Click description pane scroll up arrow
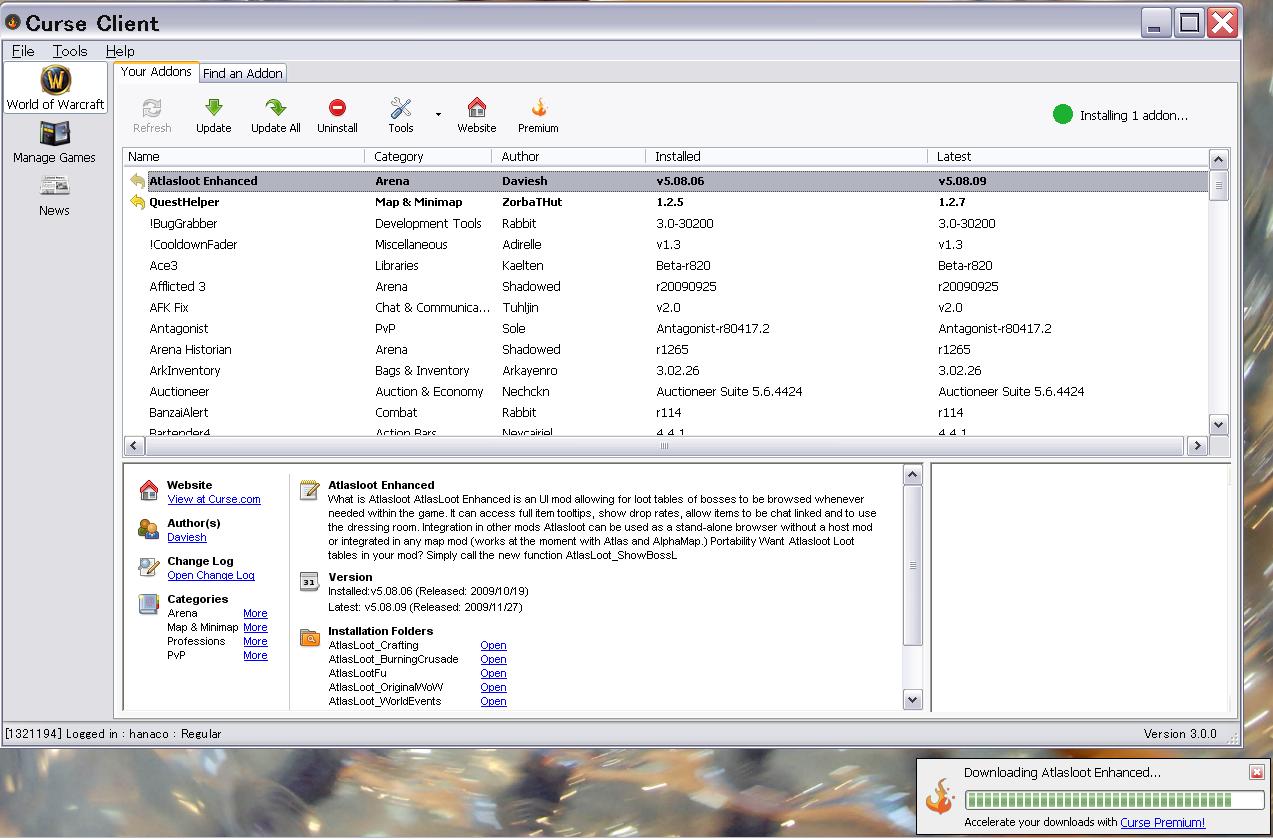 pos(912,473)
